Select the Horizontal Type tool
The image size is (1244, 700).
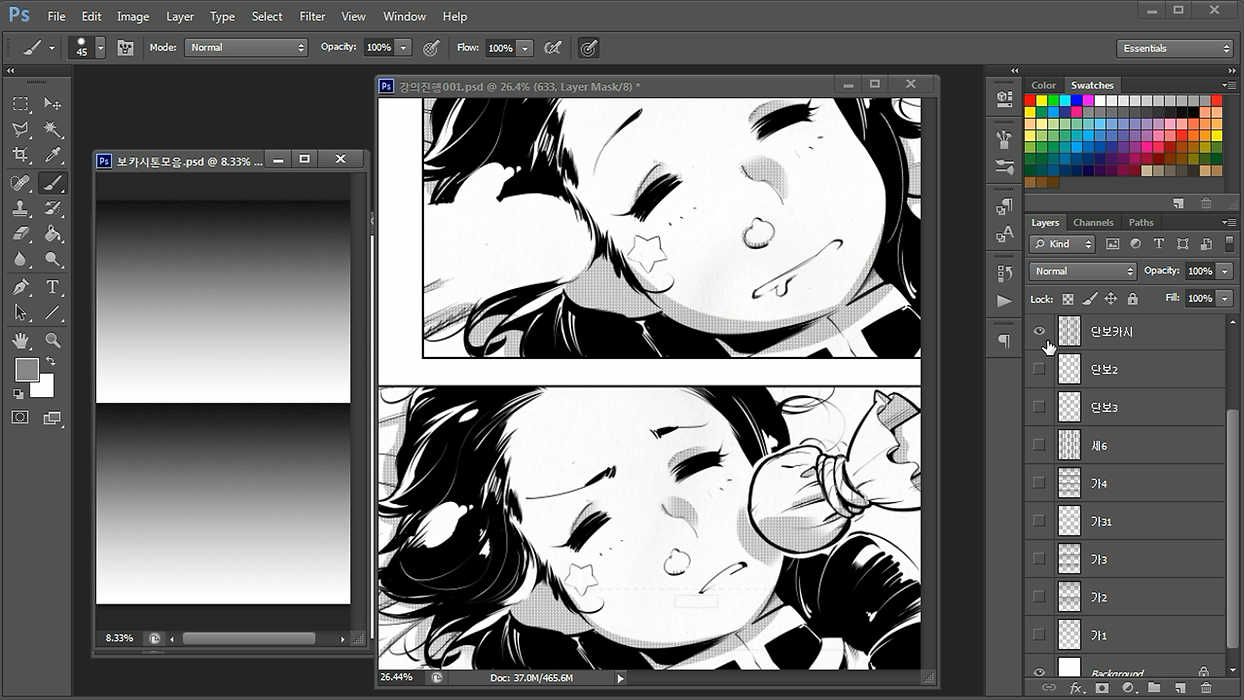click(53, 287)
